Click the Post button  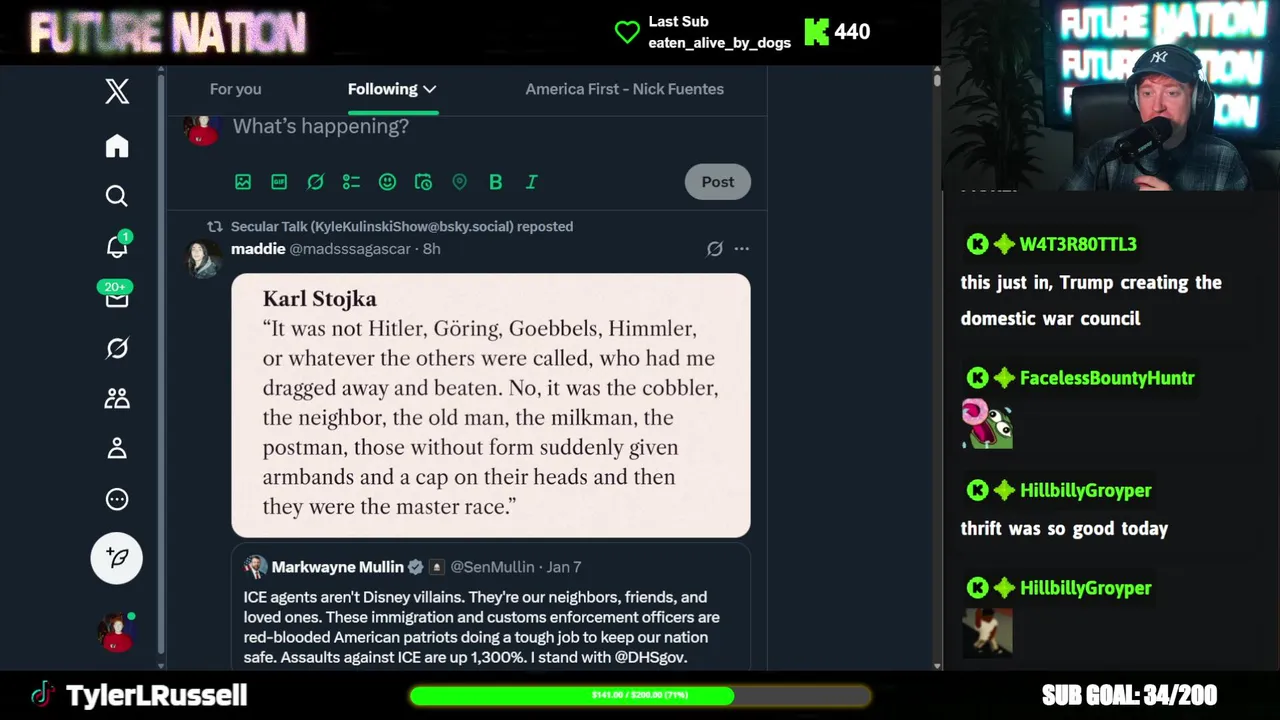point(718,182)
